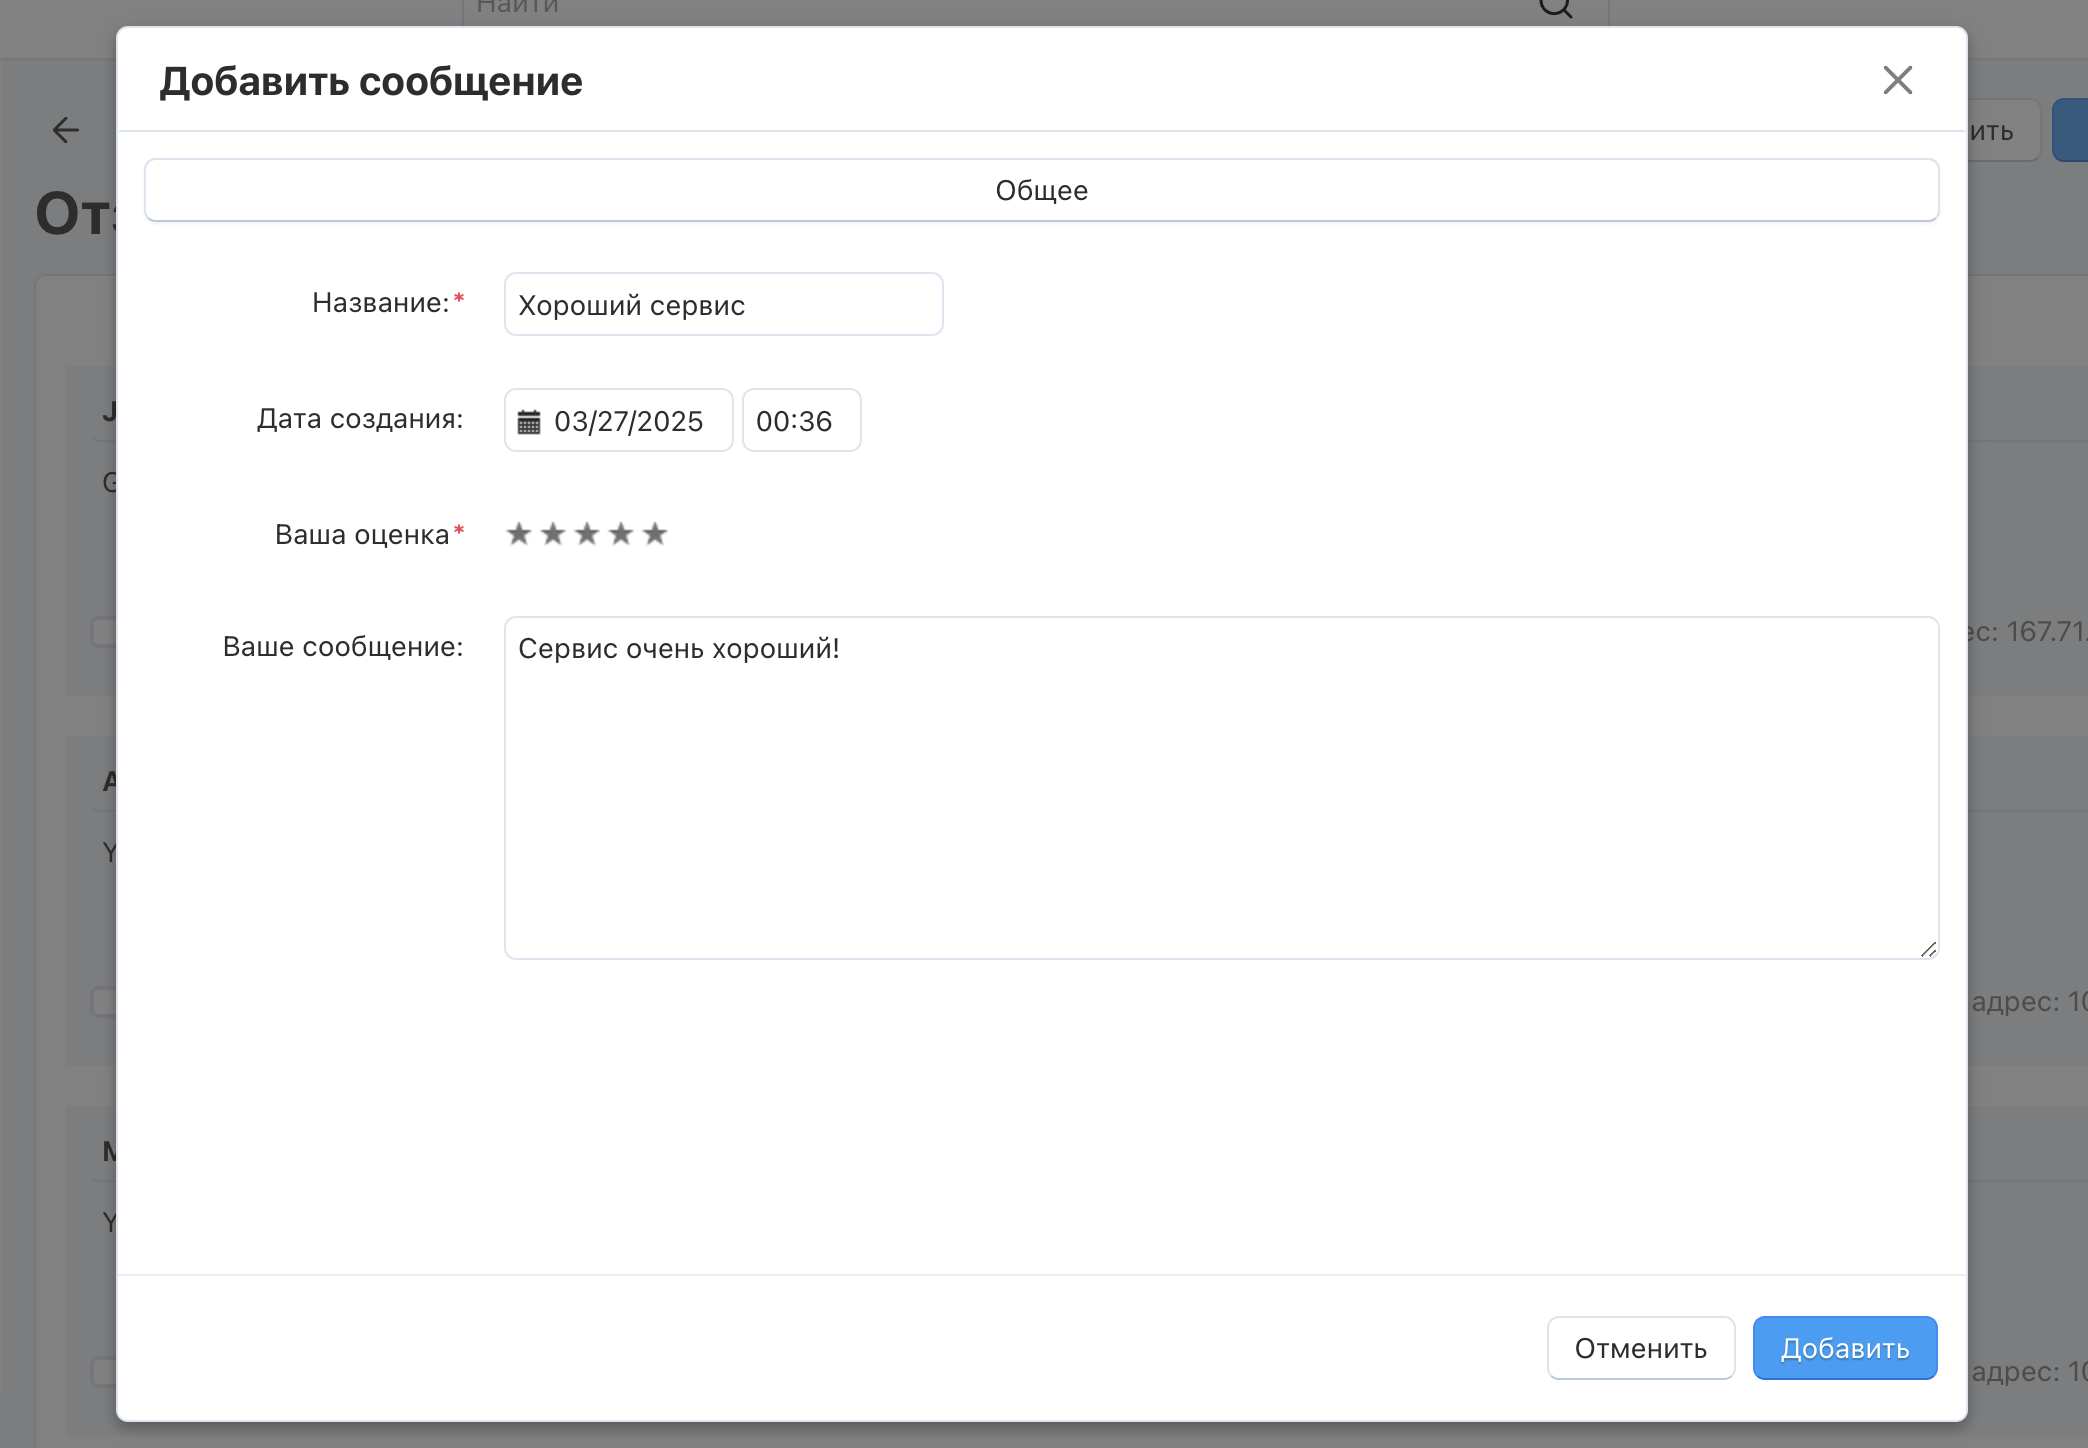This screenshot has height=1448, width=2088.
Task: Grab the text area resize handle
Action: pyautogui.click(x=1928, y=949)
